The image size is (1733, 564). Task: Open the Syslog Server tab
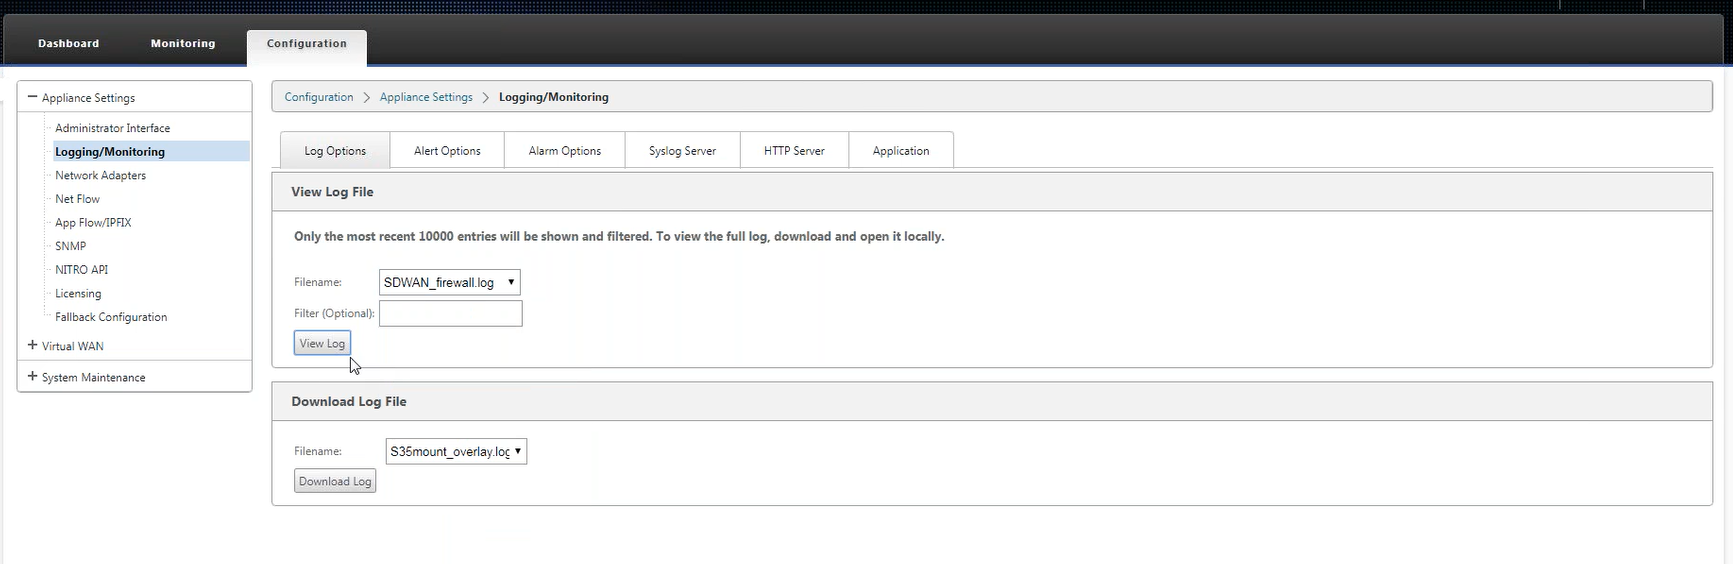(x=682, y=150)
